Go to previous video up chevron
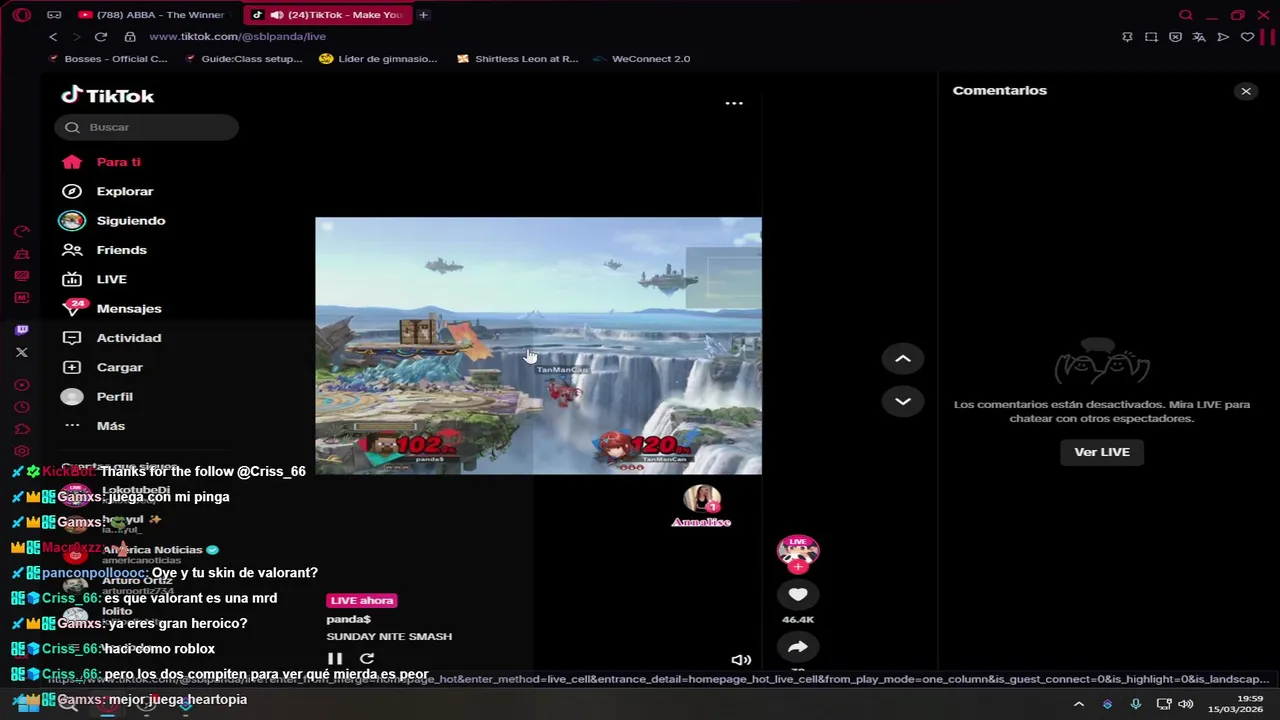Screen dimensions: 1280x720 click(x=902, y=359)
